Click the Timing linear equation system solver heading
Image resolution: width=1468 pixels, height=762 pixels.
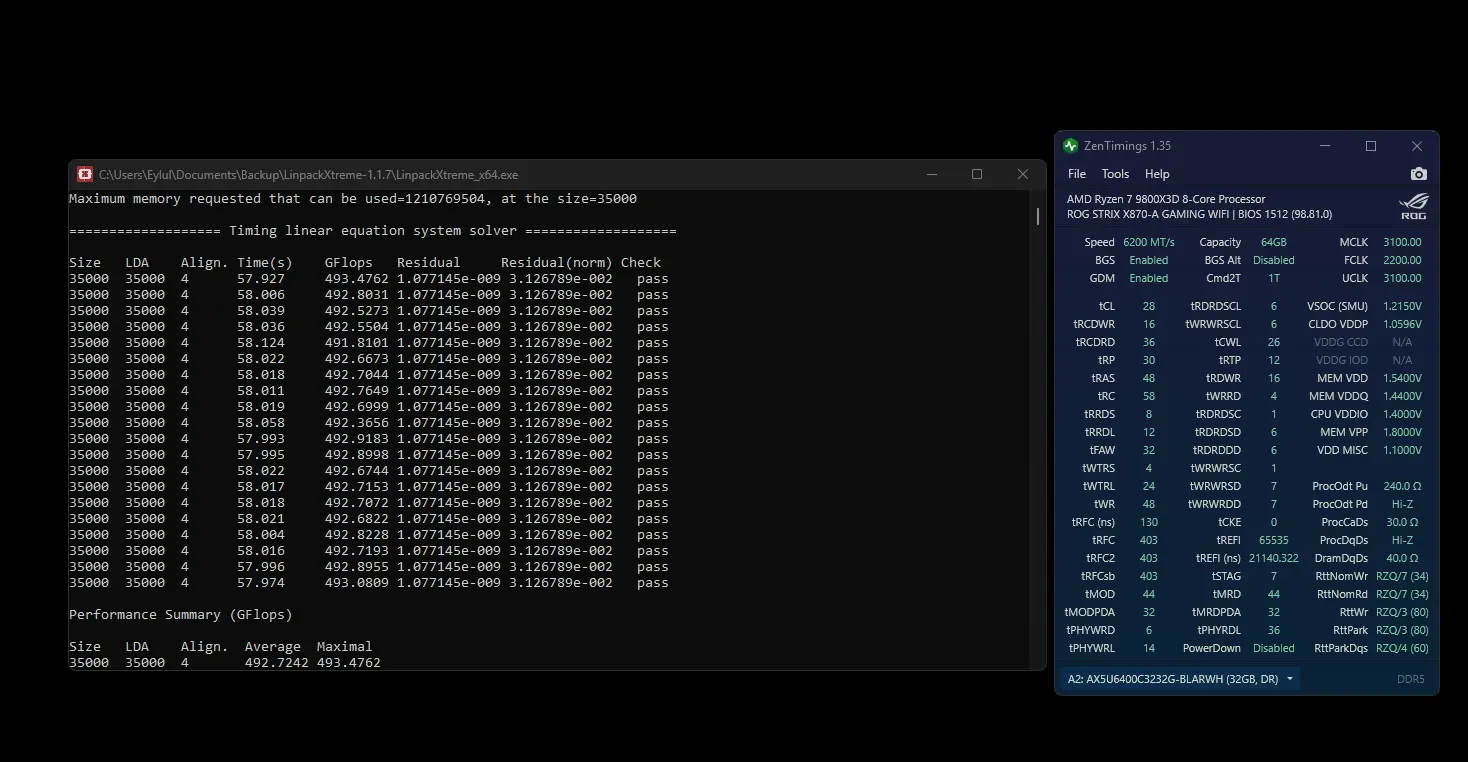pyautogui.click(x=373, y=231)
